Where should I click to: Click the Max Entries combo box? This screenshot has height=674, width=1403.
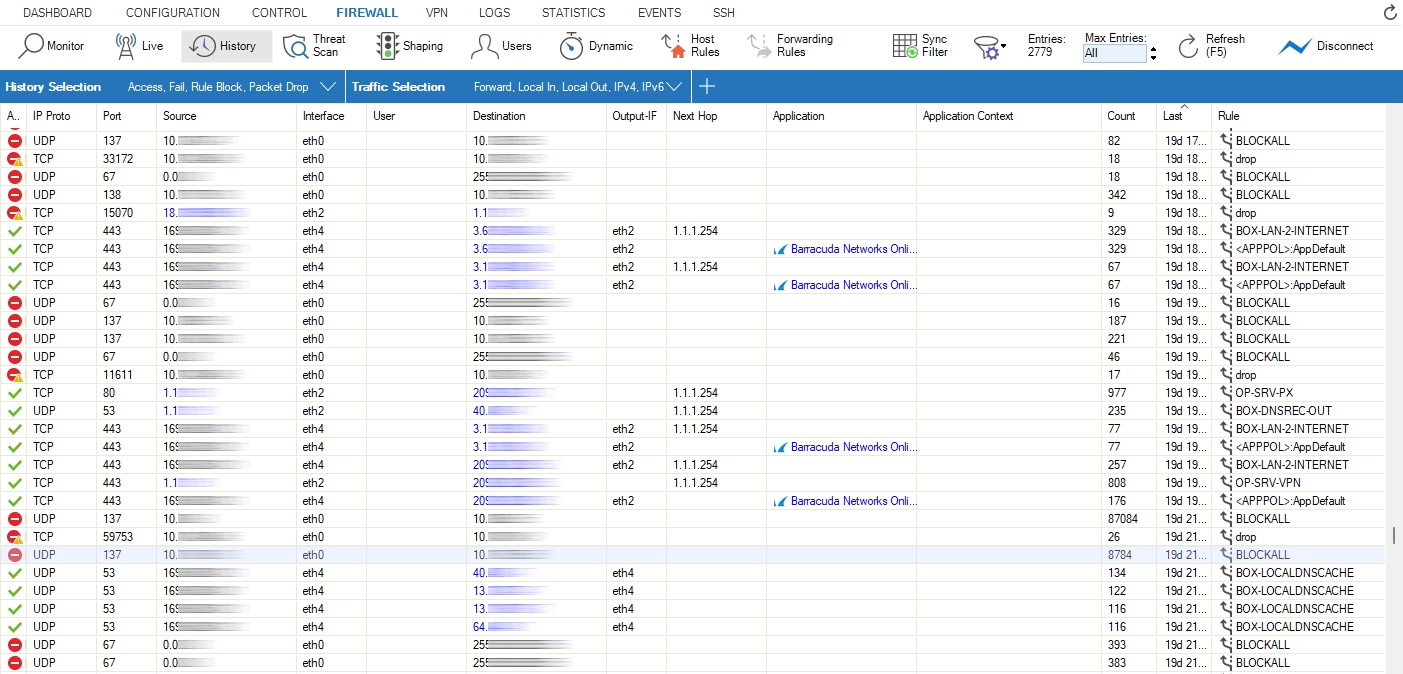click(1114, 53)
